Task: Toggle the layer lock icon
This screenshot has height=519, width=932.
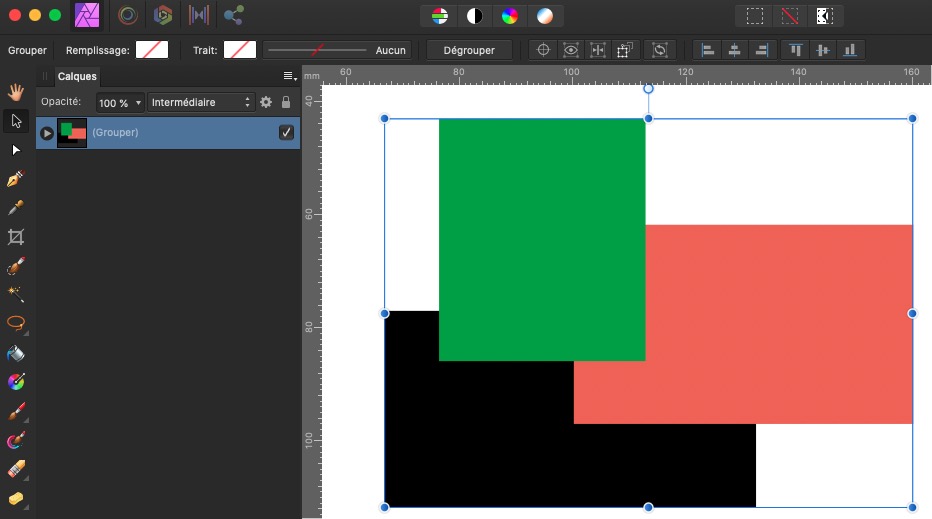Action: [286, 102]
